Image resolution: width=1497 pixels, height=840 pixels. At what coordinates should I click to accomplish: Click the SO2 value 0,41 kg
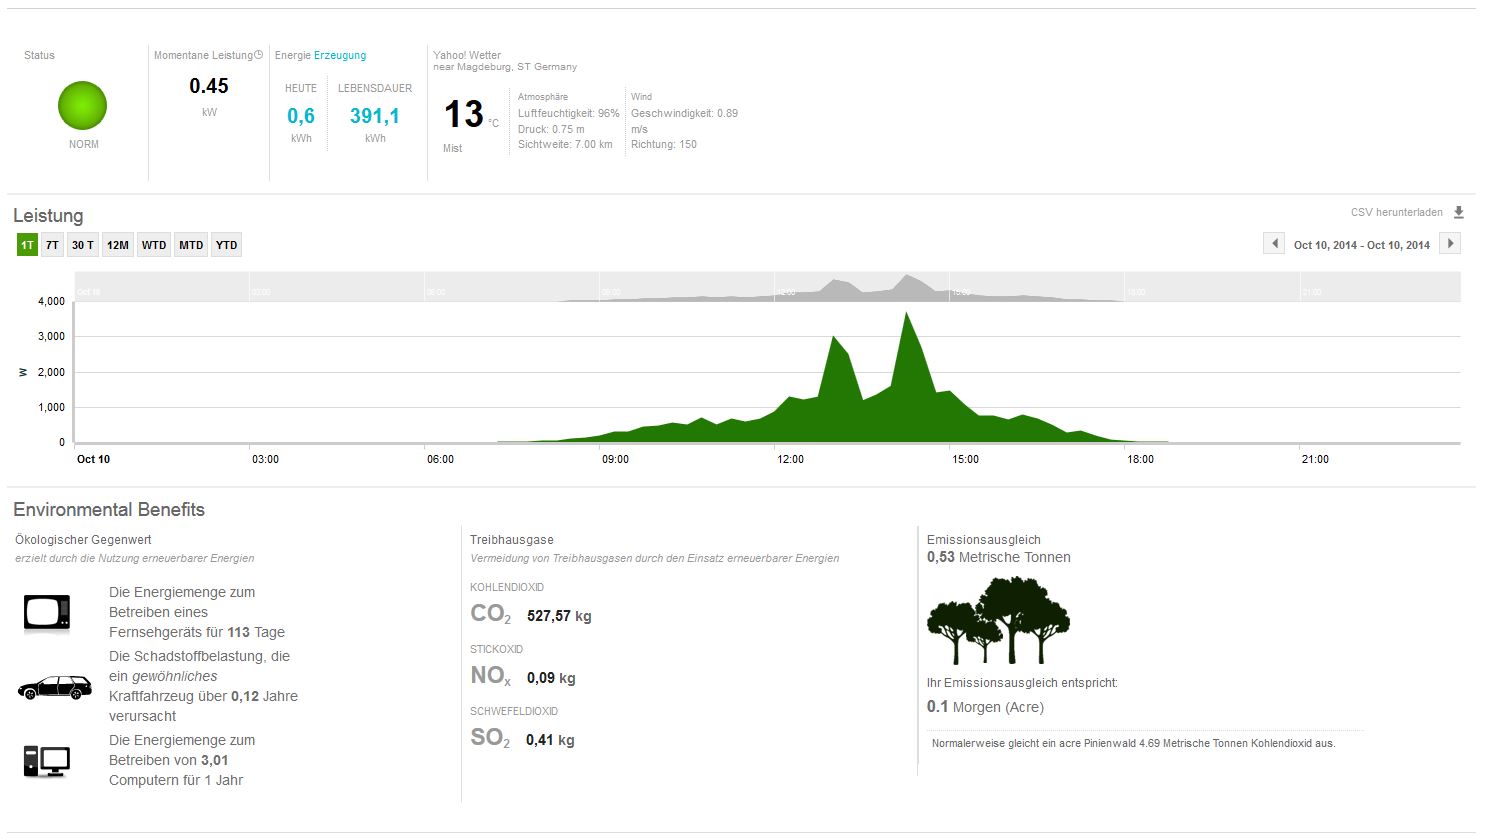pyautogui.click(x=550, y=740)
